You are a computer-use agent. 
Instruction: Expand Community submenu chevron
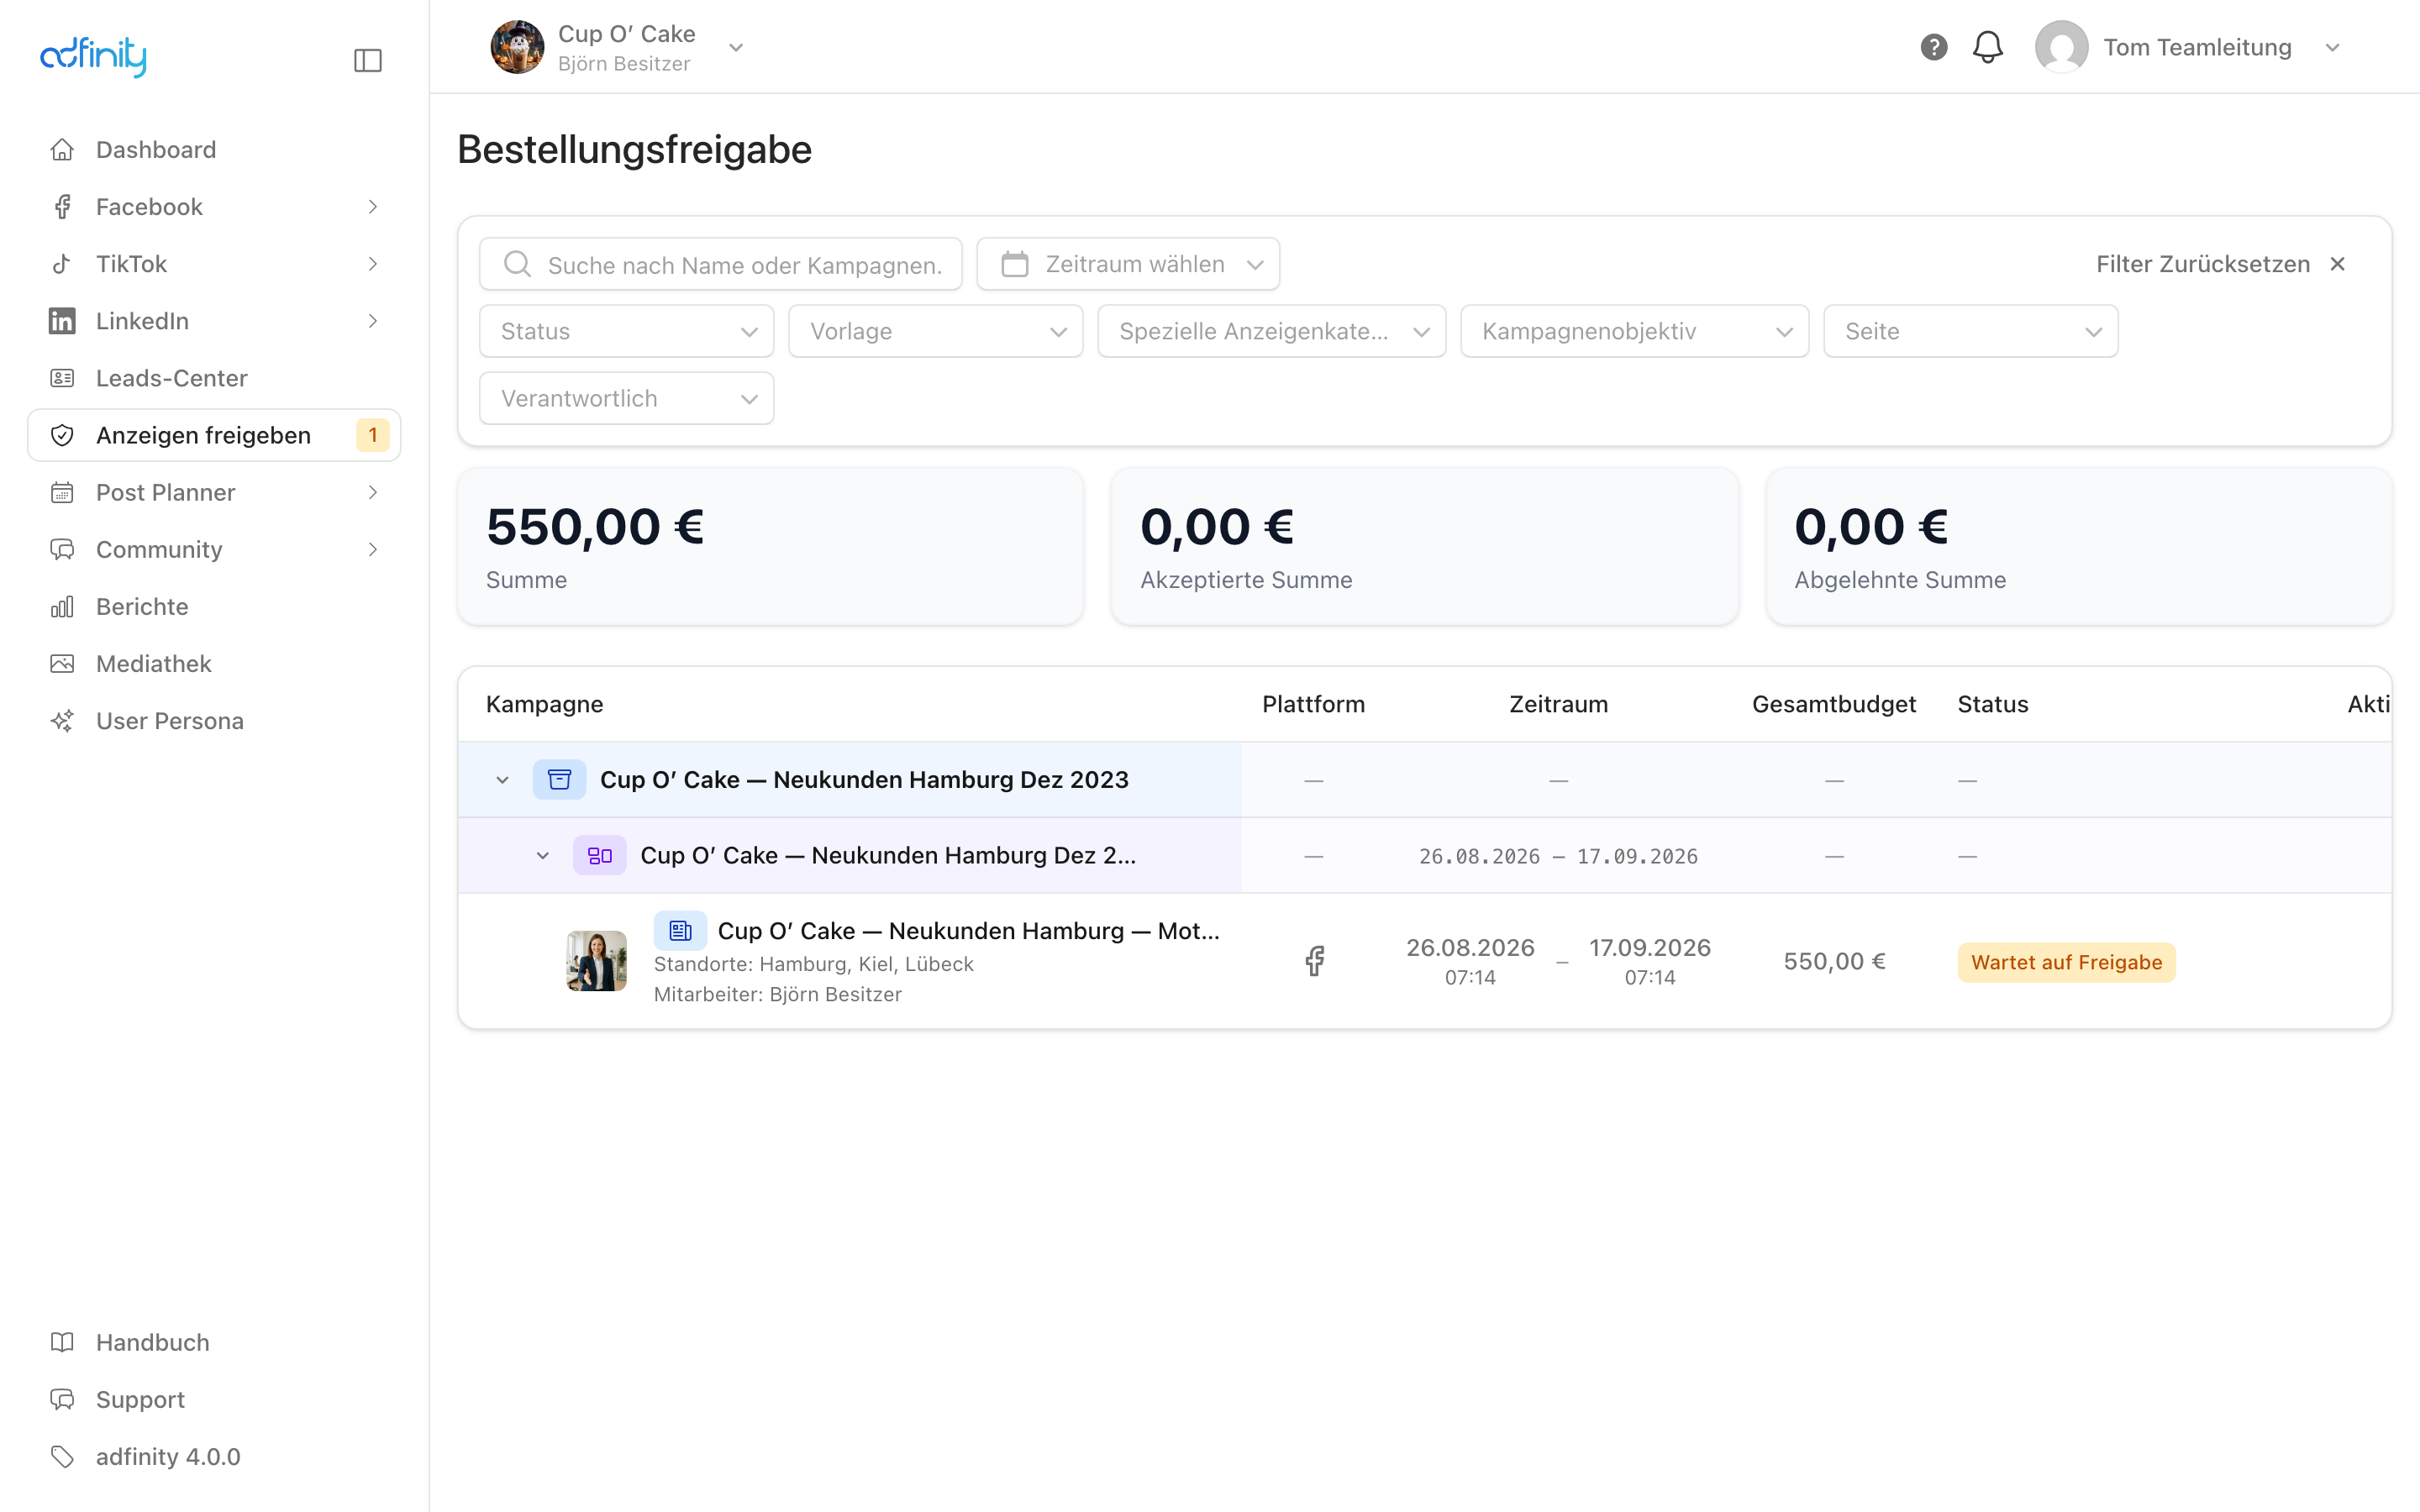tap(373, 548)
